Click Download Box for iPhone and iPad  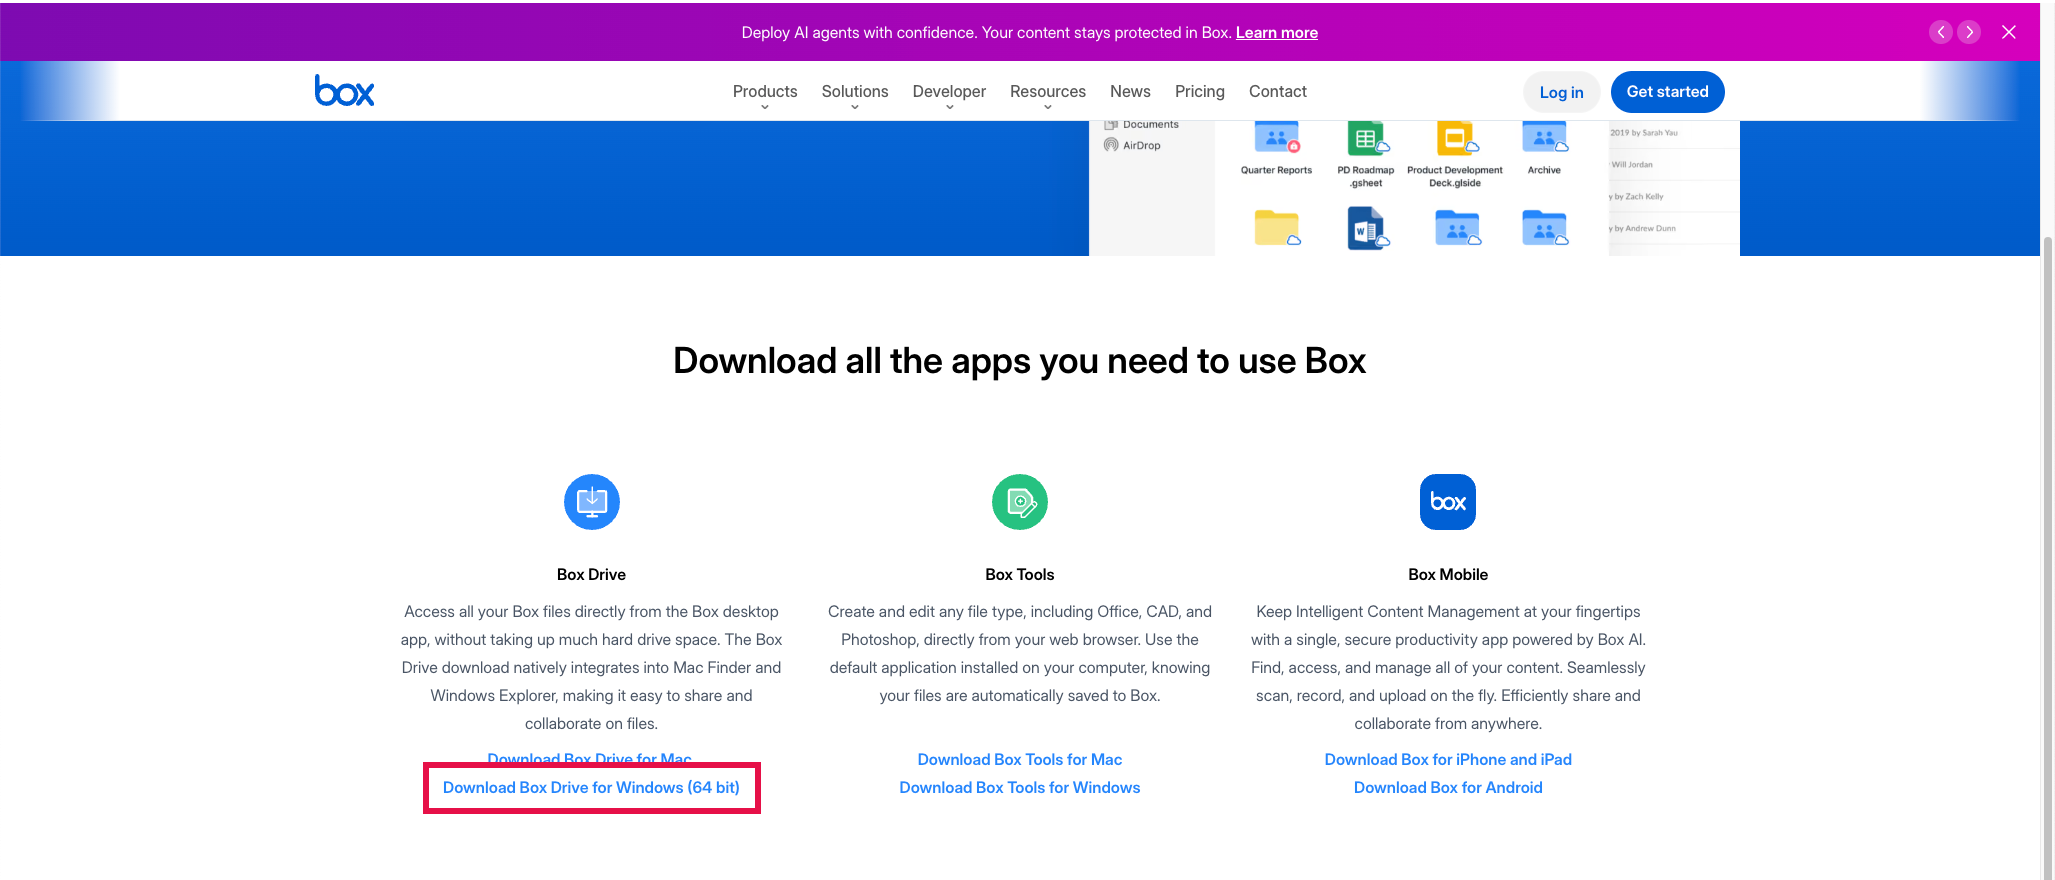tap(1448, 760)
